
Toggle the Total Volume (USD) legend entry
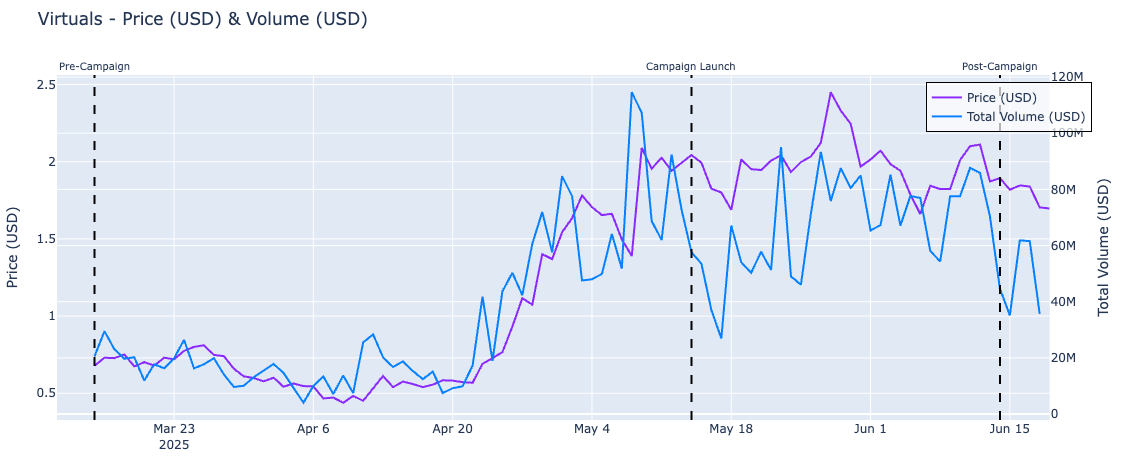[x=1008, y=116]
